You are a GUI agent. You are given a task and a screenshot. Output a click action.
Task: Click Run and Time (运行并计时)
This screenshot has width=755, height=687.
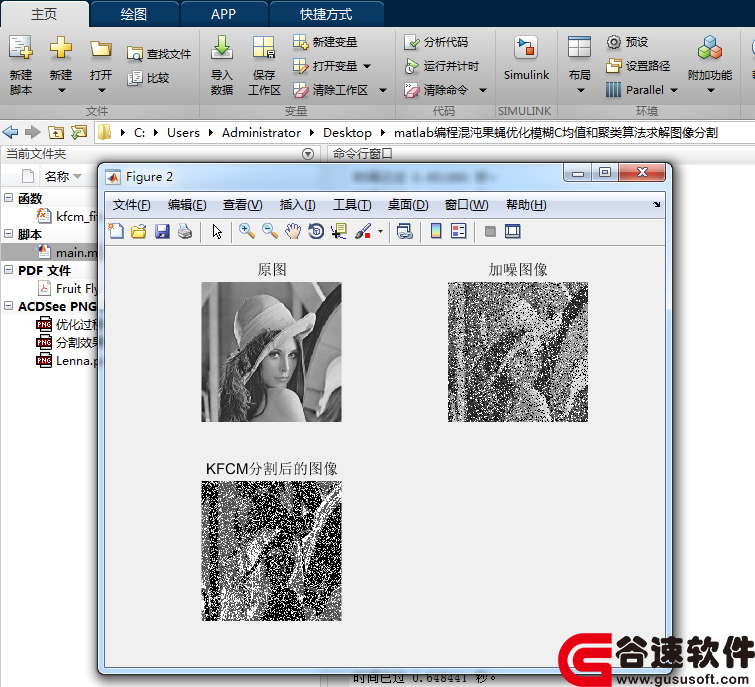442,66
